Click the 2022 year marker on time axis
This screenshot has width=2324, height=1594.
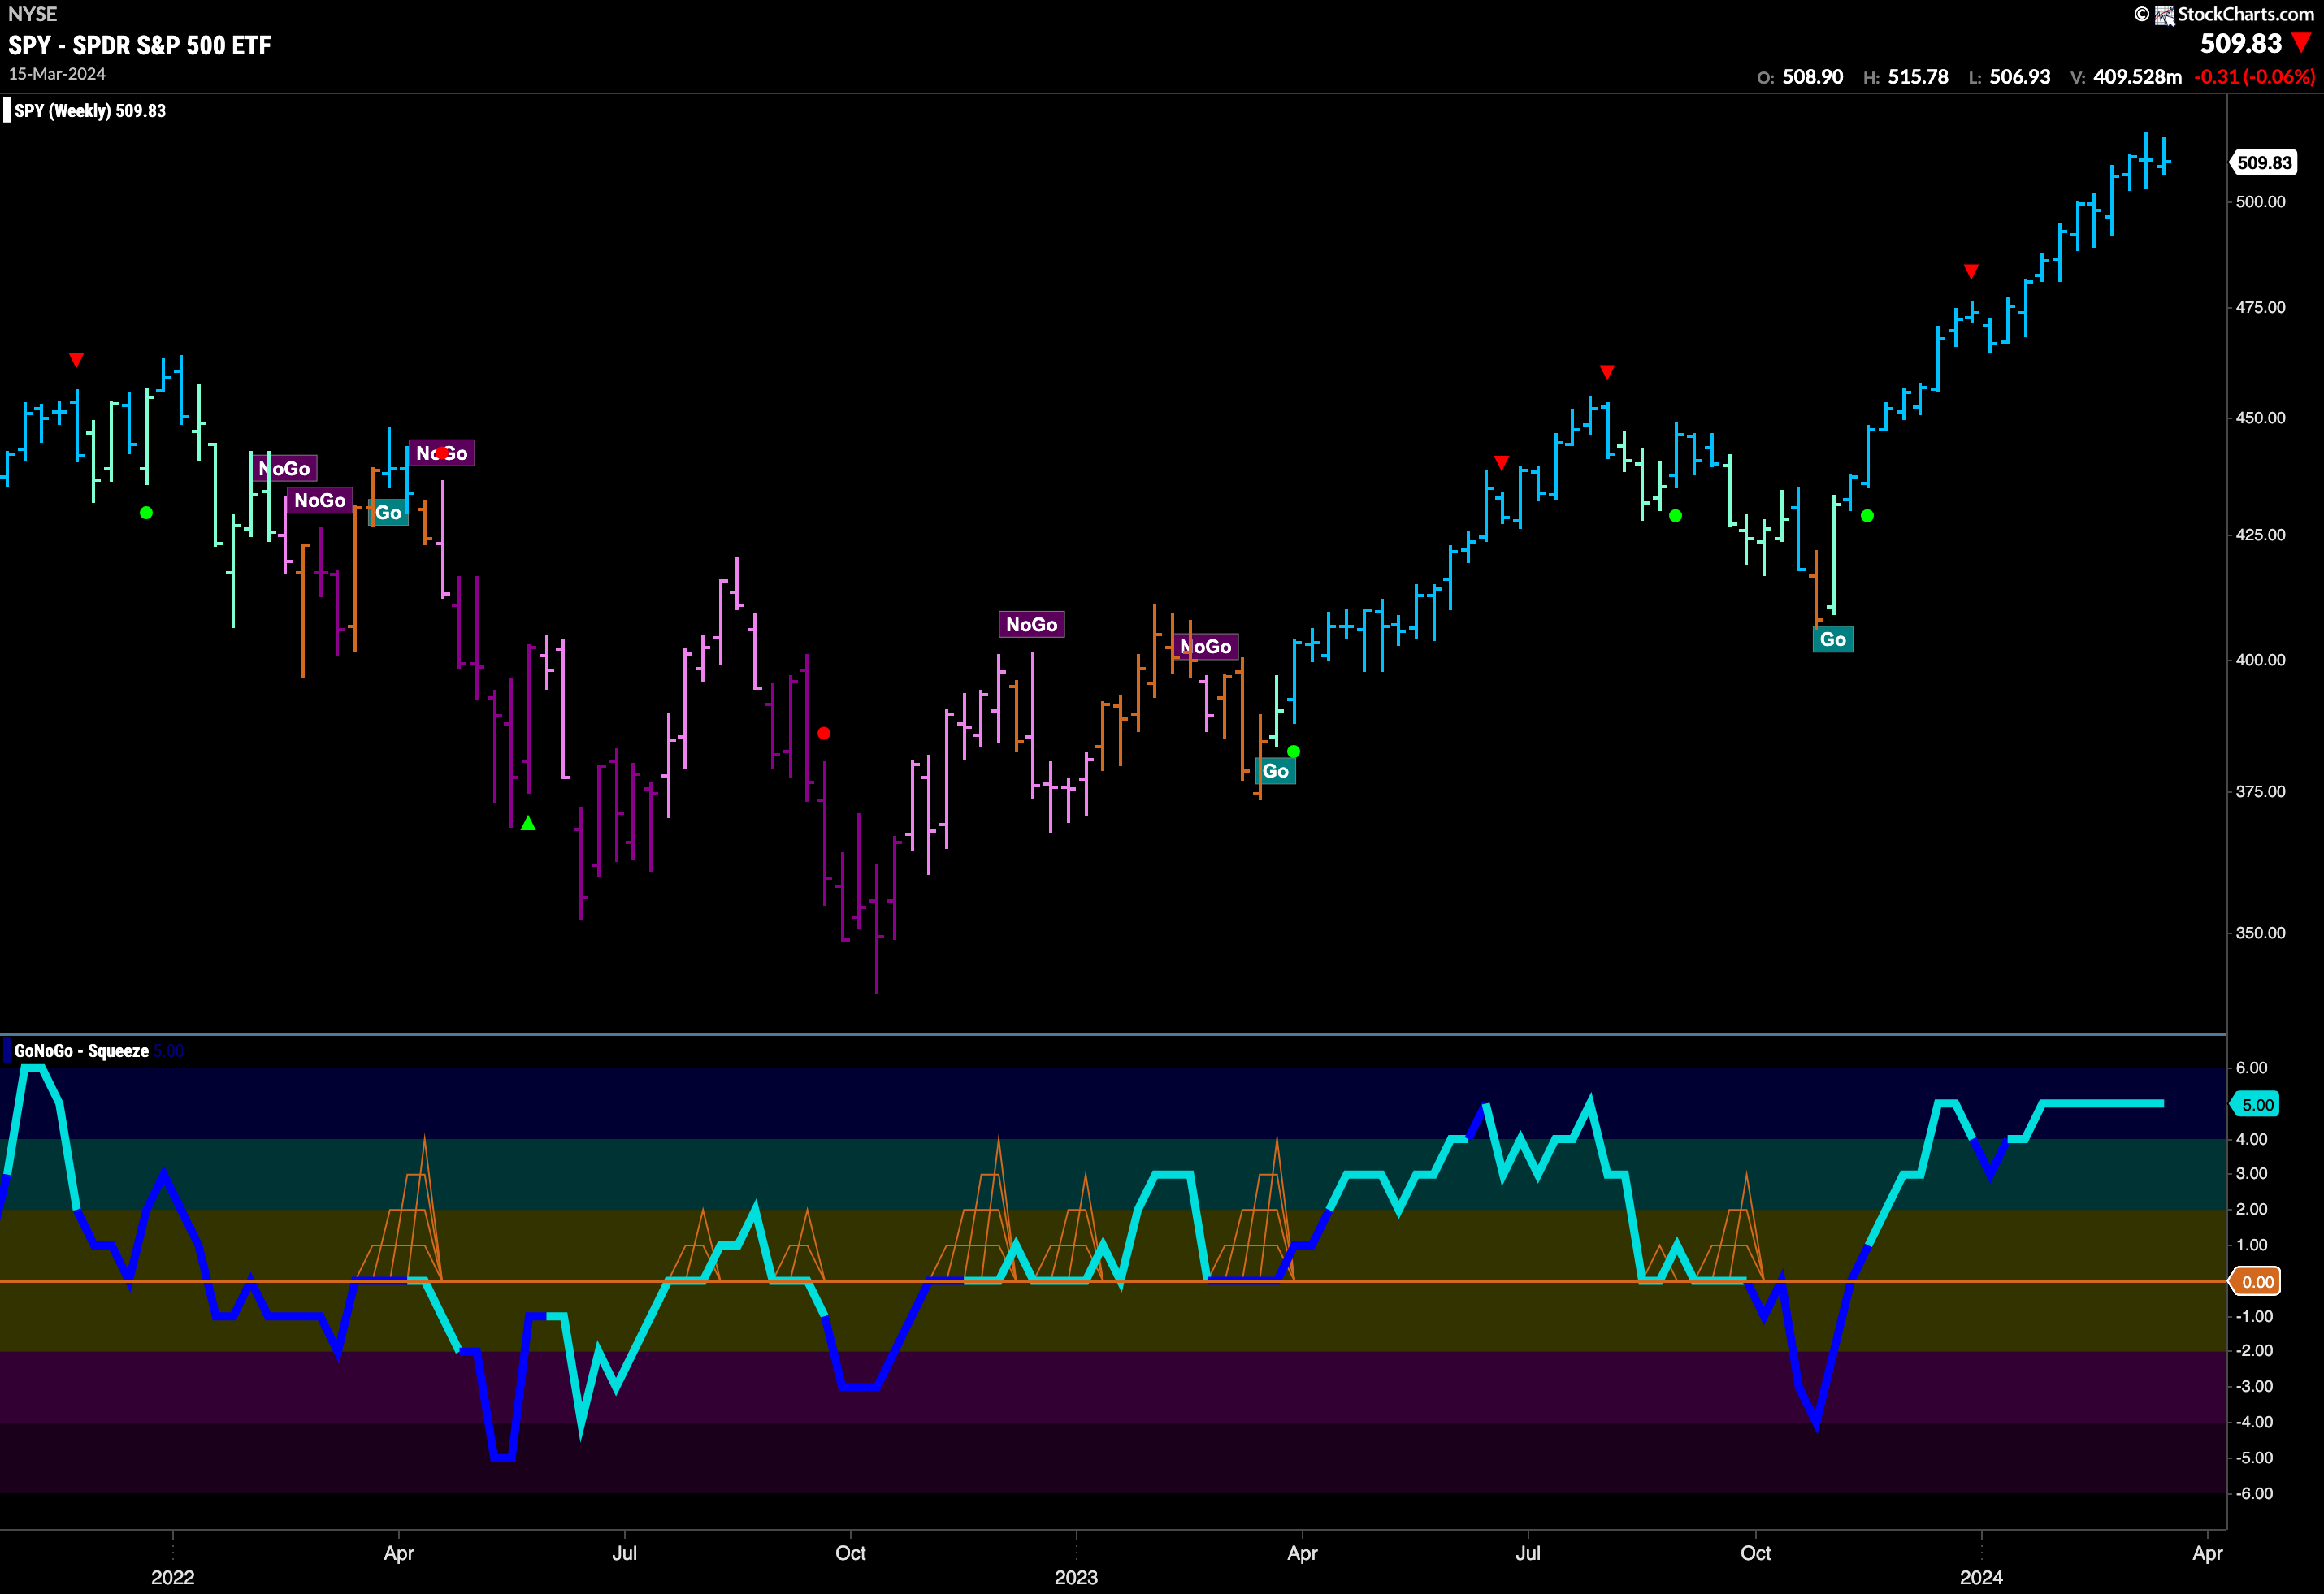coord(172,1577)
